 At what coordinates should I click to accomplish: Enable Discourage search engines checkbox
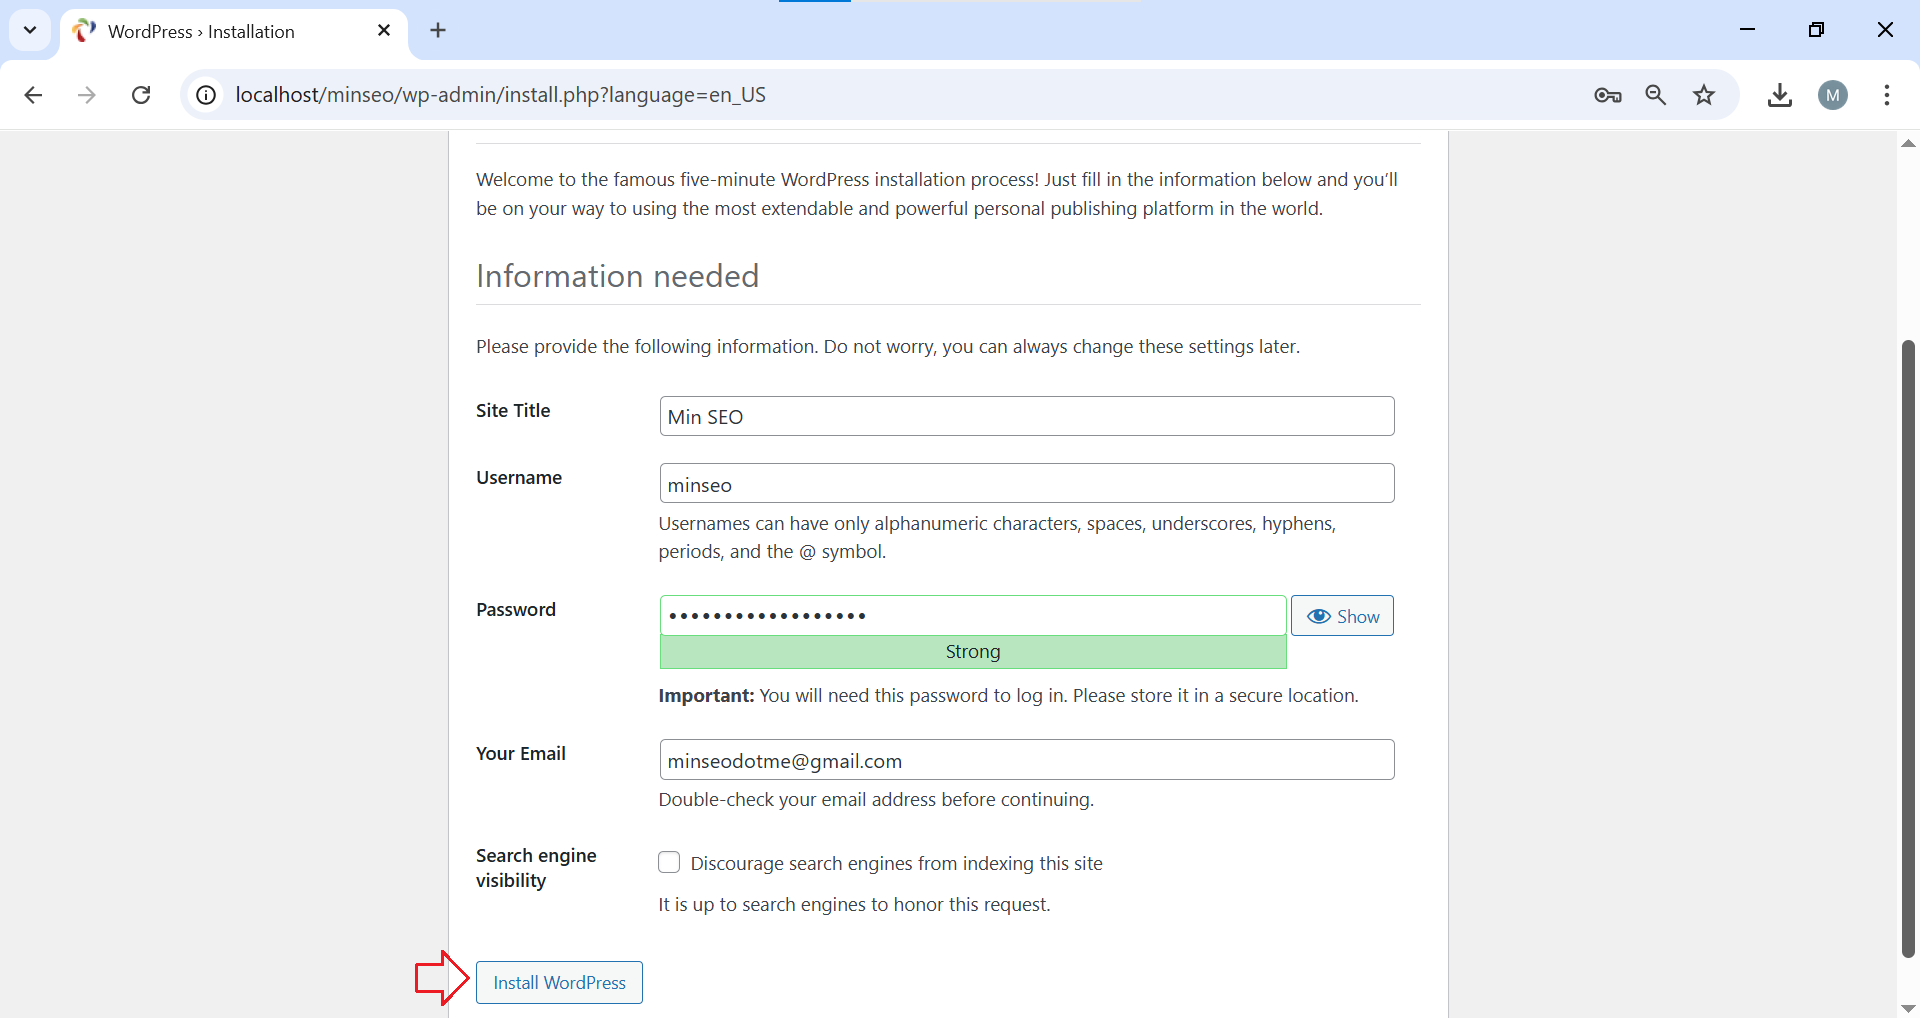tap(669, 862)
